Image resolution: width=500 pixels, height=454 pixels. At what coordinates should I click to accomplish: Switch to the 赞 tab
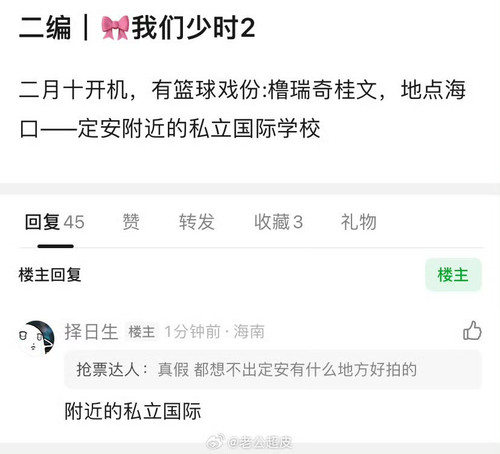point(131,222)
